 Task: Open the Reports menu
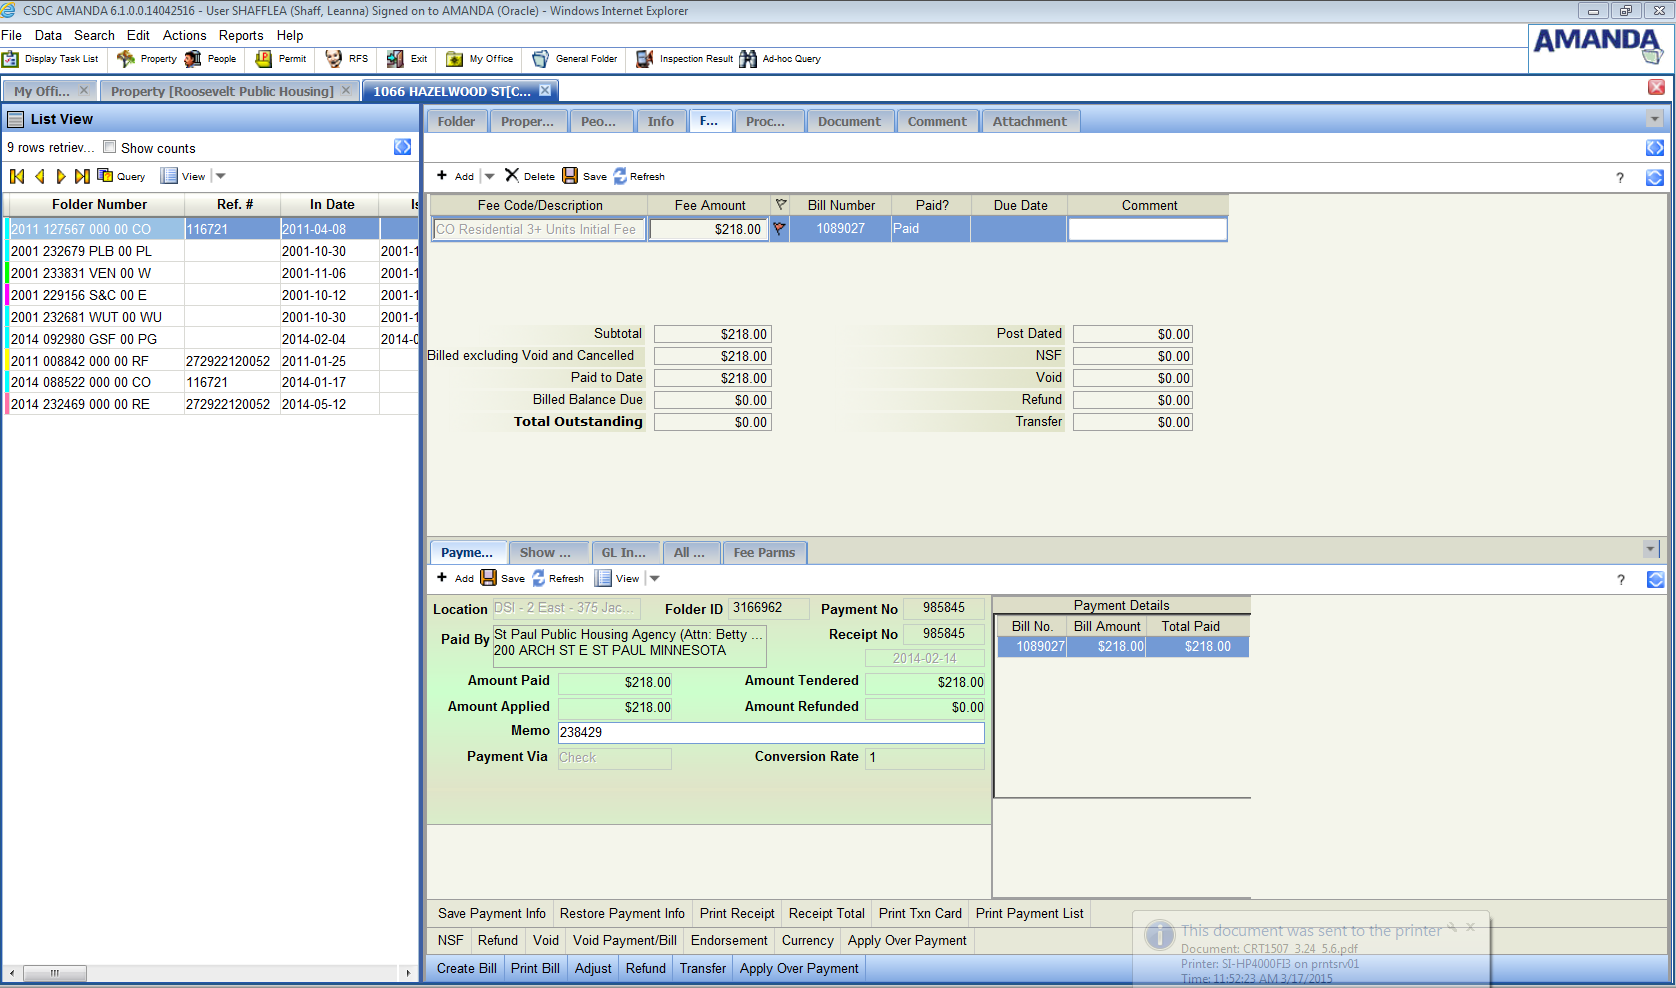click(241, 35)
